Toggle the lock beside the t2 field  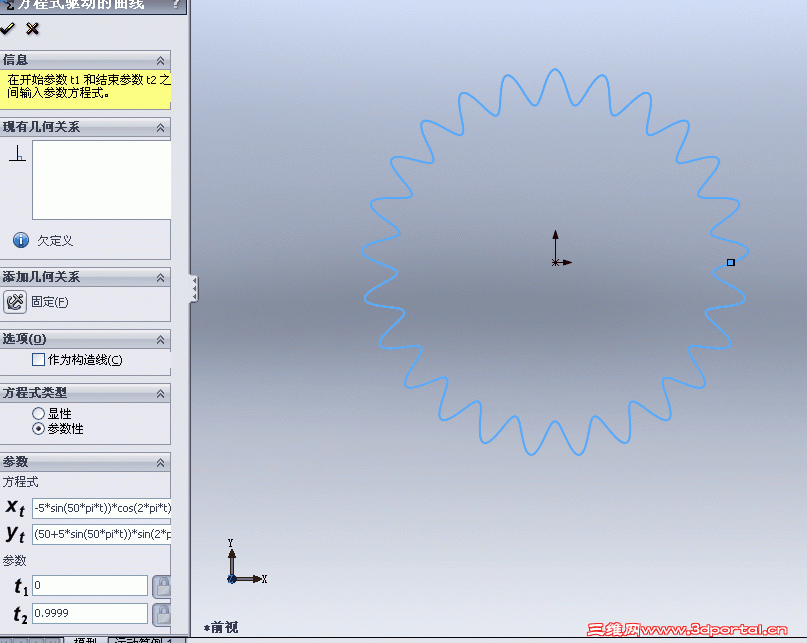(x=162, y=615)
